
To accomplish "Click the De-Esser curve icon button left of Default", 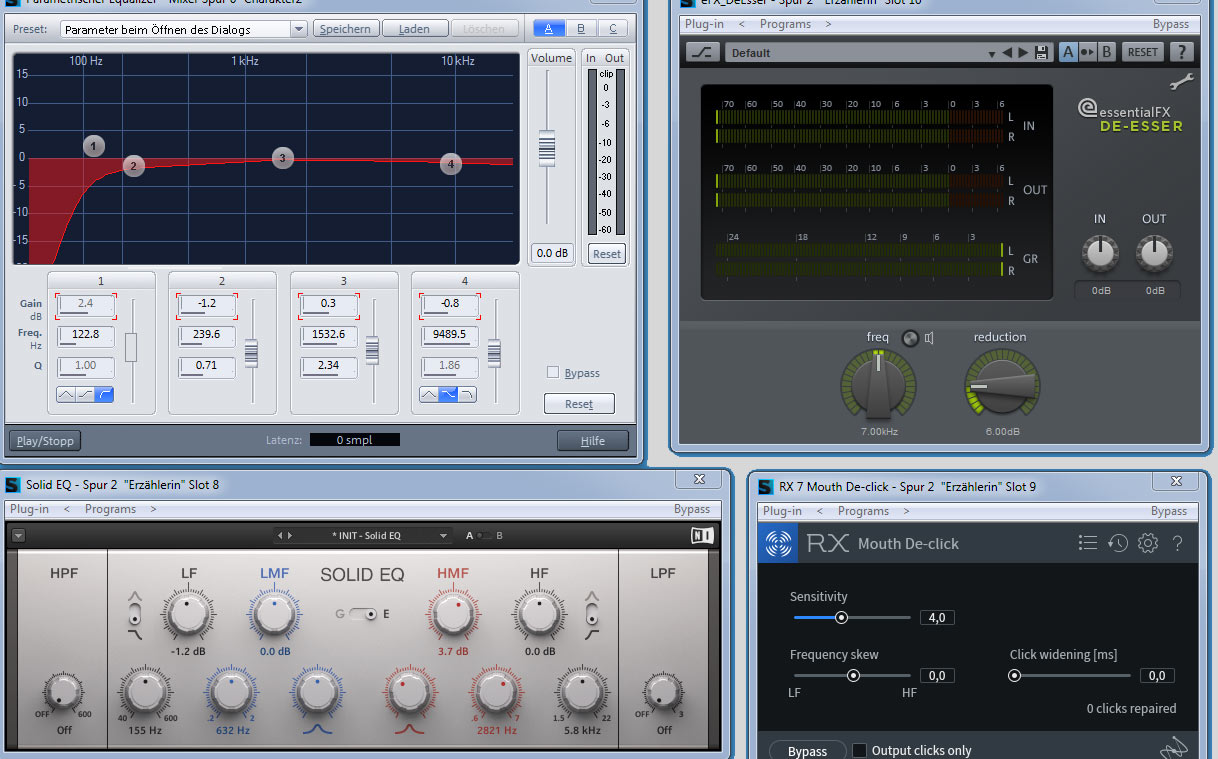I will tap(702, 52).
